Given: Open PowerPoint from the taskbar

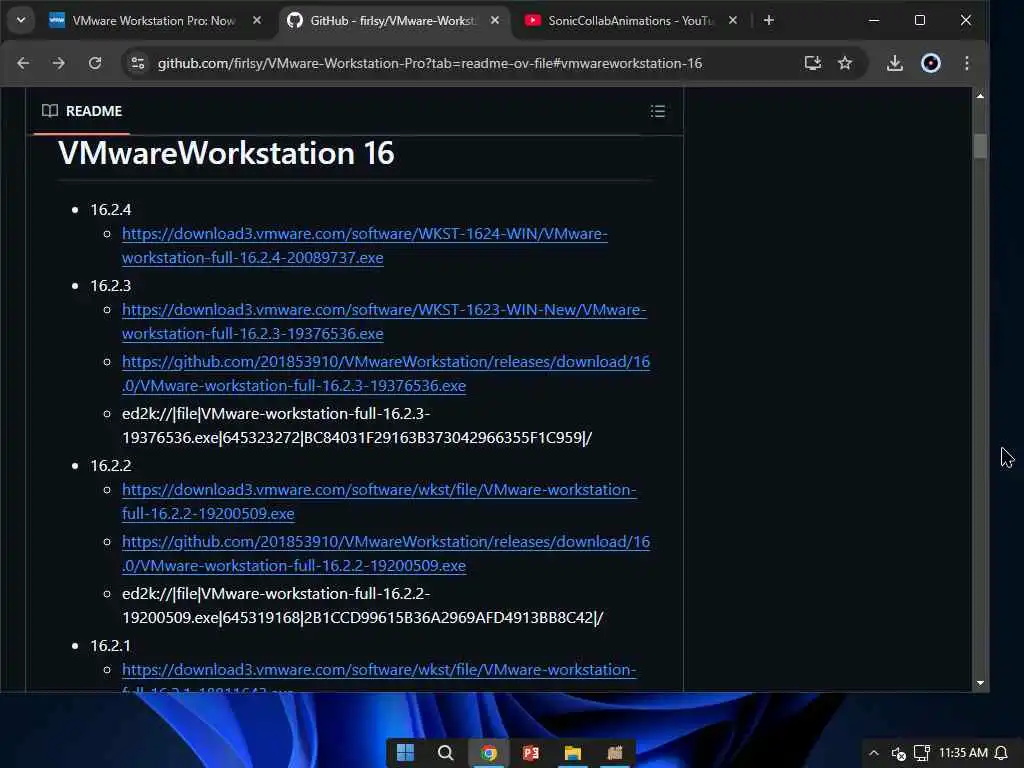Looking at the screenshot, I should point(531,753).
